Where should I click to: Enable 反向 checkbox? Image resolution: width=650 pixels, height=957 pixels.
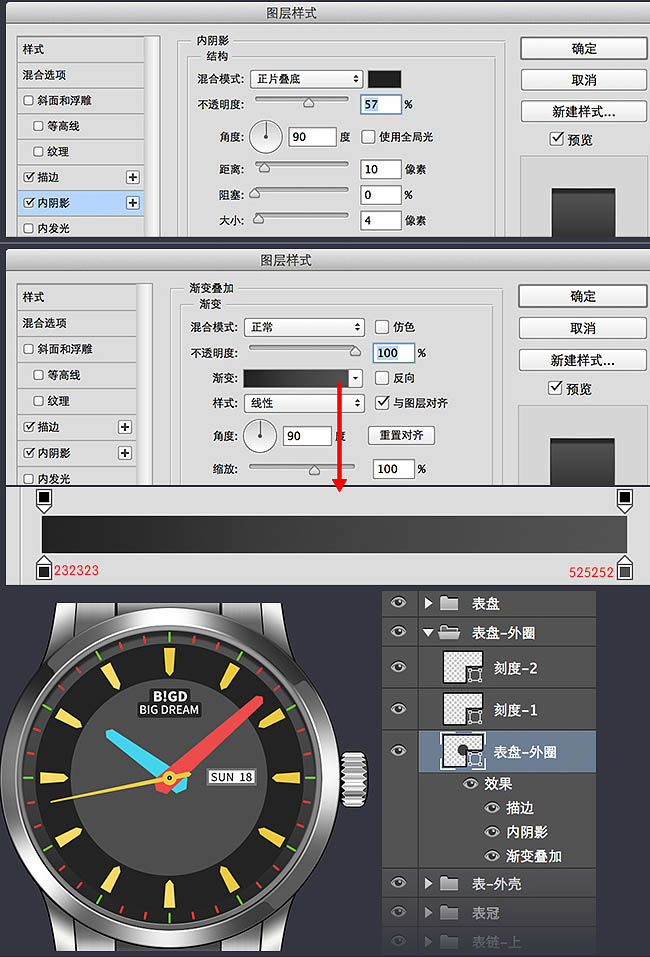(x=382, y=378)
